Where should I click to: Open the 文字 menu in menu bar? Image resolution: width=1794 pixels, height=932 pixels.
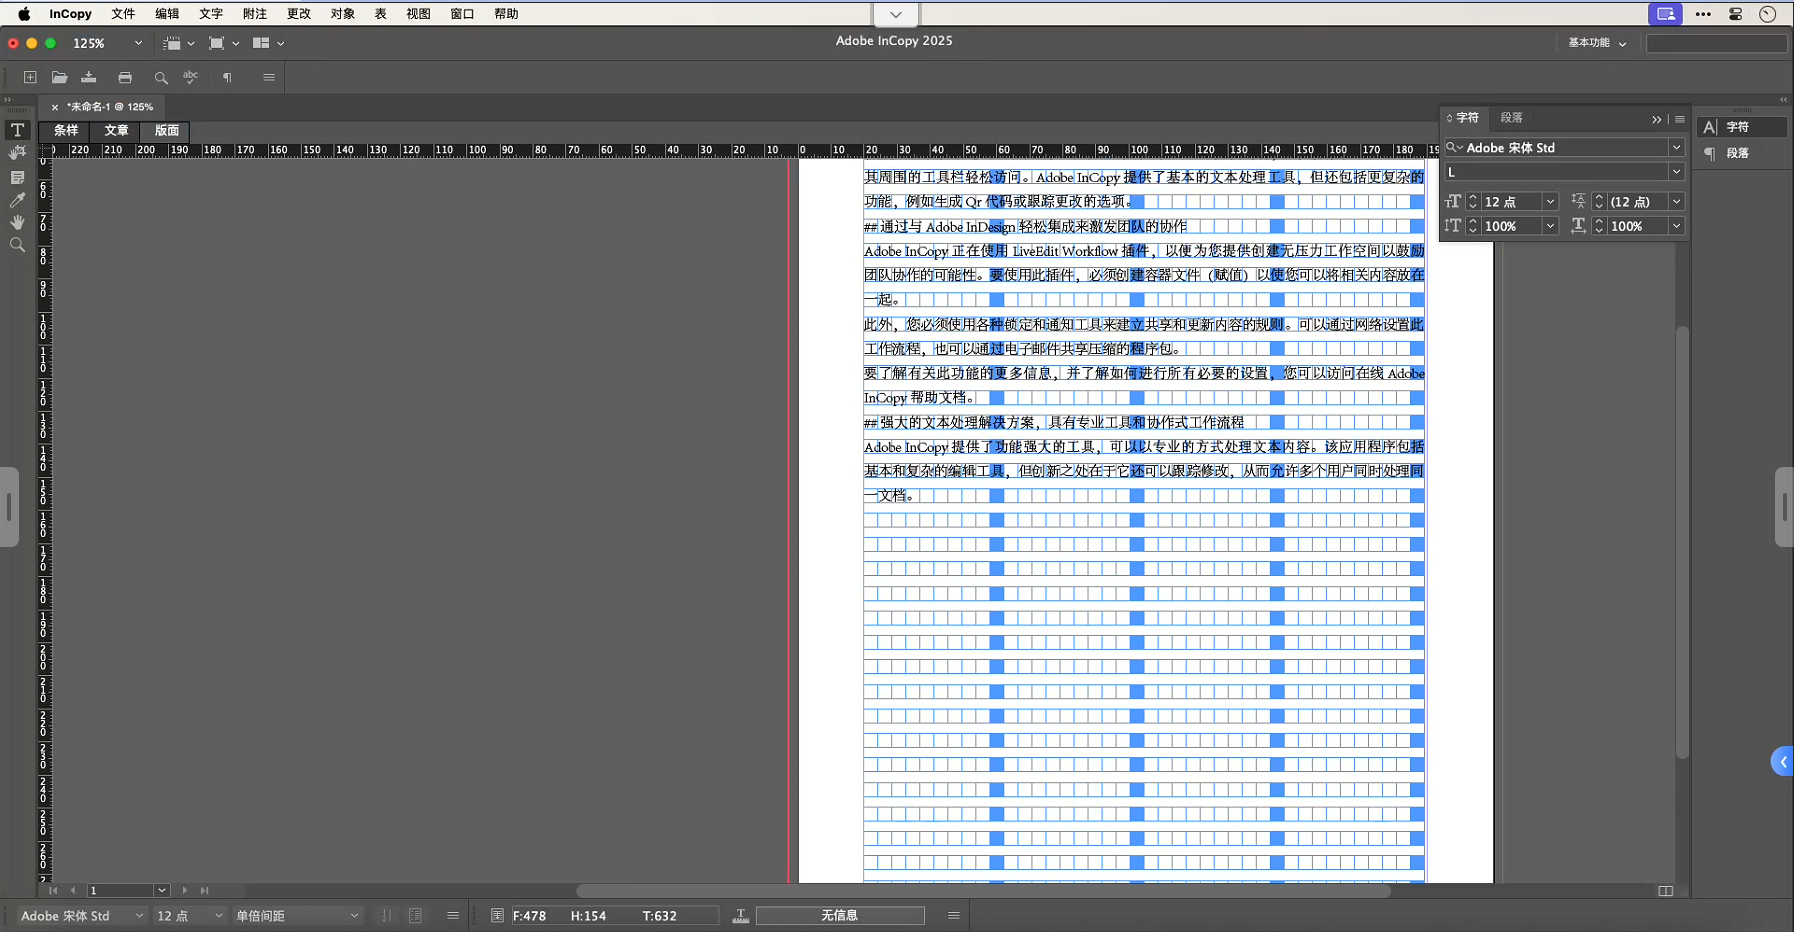point(211,14)
